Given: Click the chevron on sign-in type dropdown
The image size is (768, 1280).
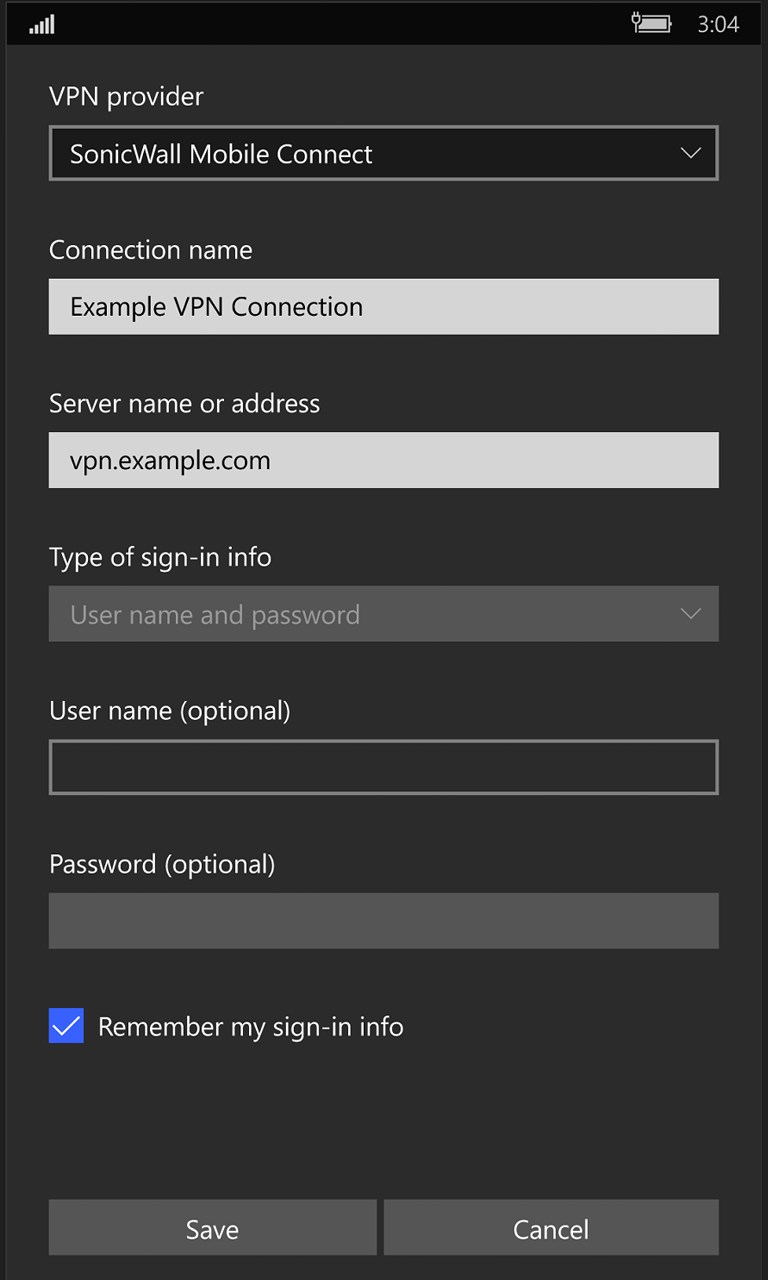Looking at the screenshot, I should pyautogui.click(x=690, y=613).
